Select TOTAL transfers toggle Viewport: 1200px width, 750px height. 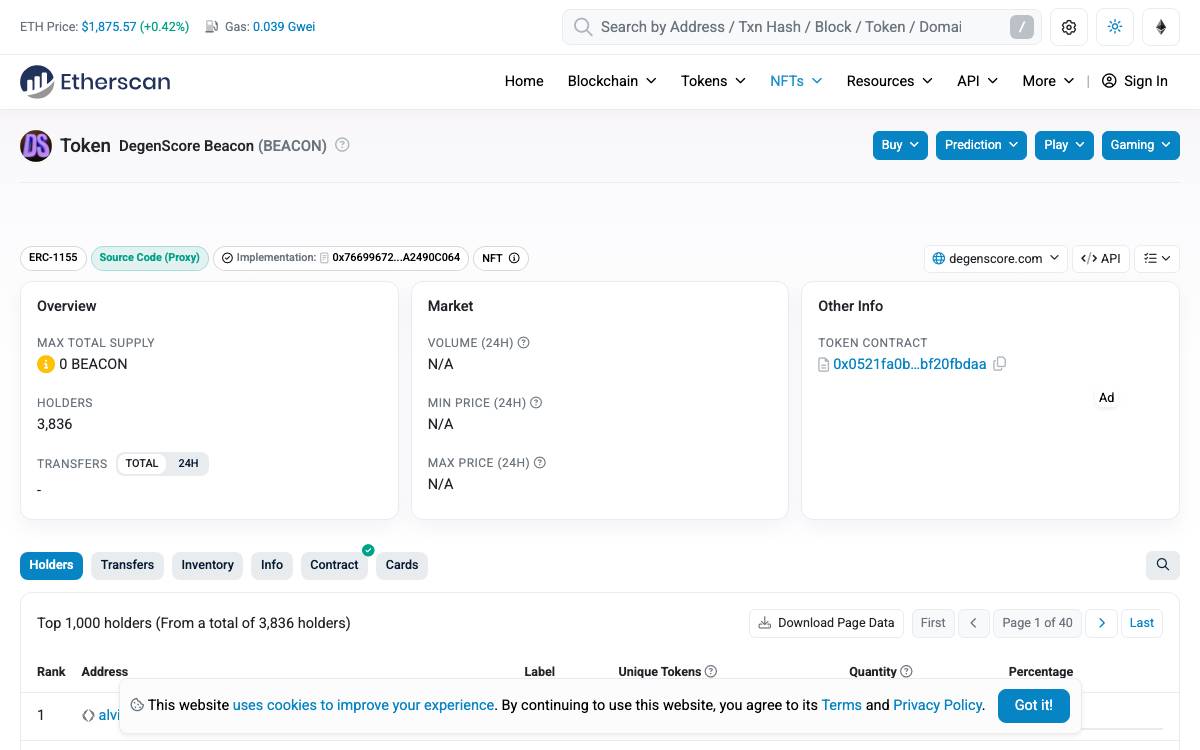(x=142, y=463)
